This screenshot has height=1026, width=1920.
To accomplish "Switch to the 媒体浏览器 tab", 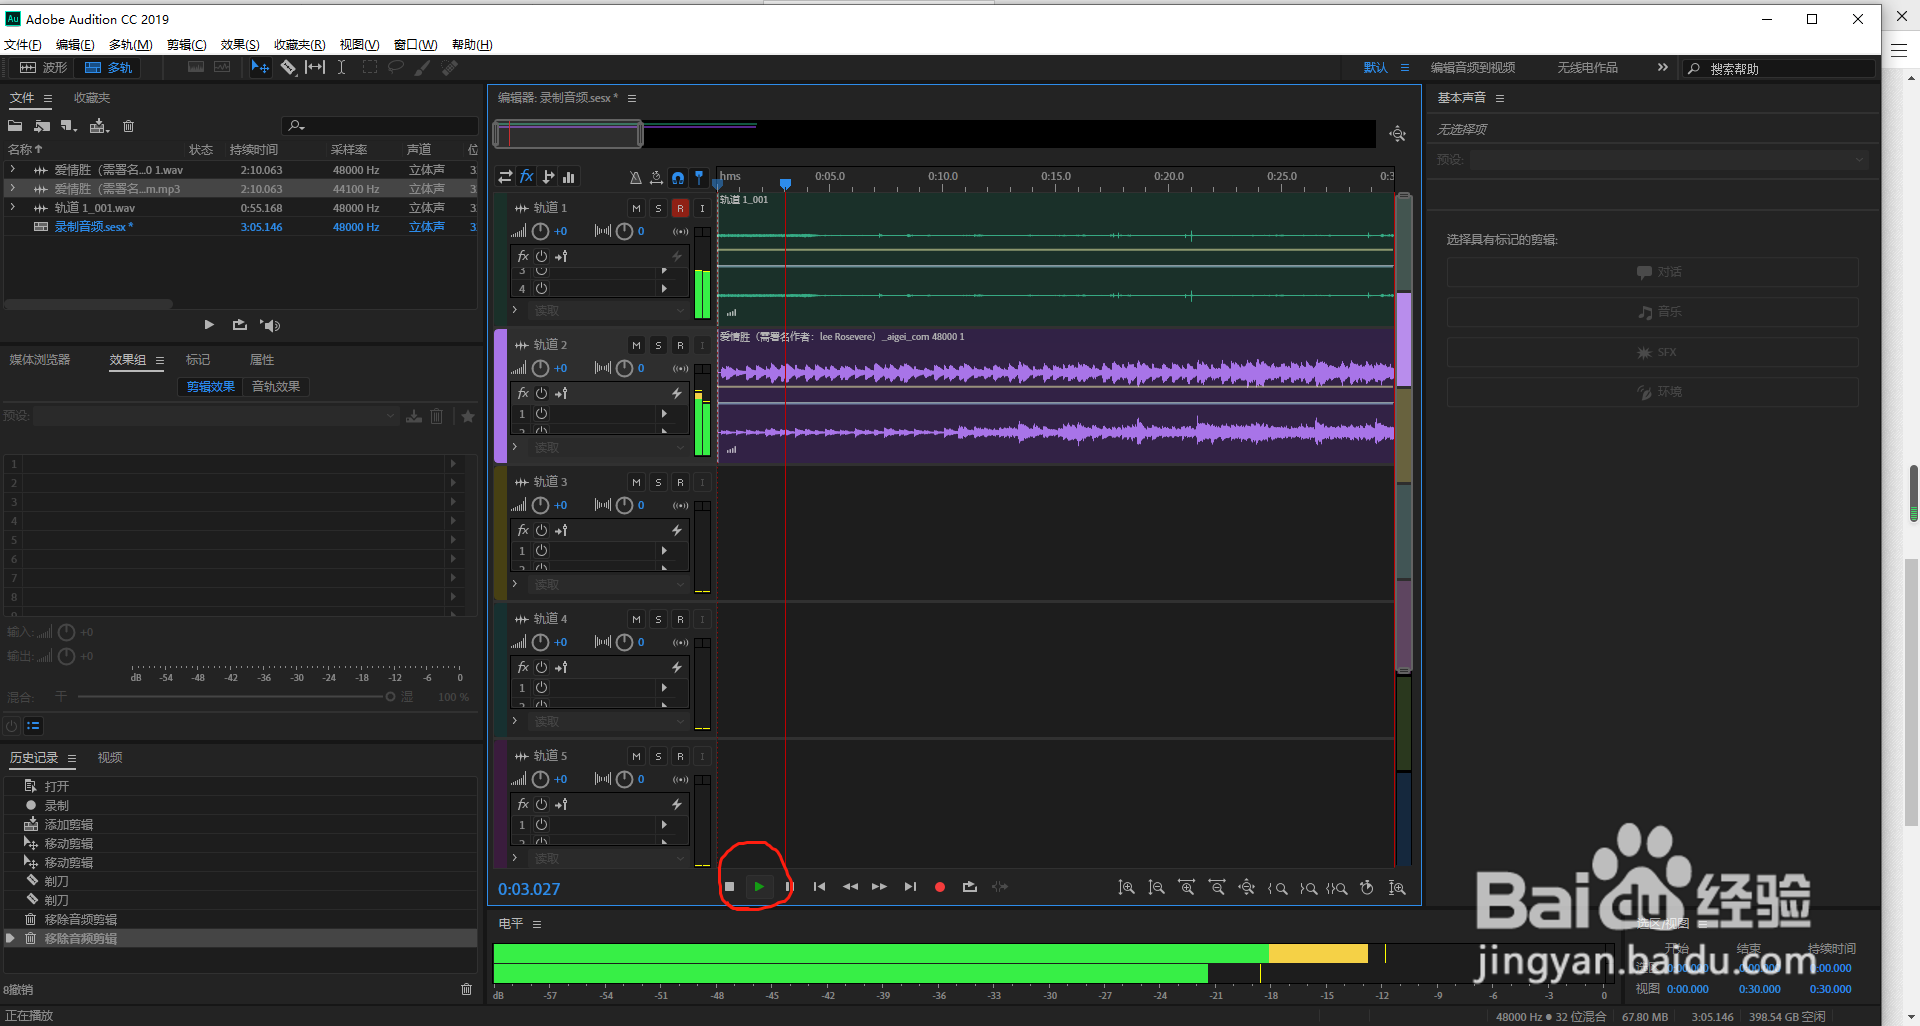I will [x=40, y=360].
